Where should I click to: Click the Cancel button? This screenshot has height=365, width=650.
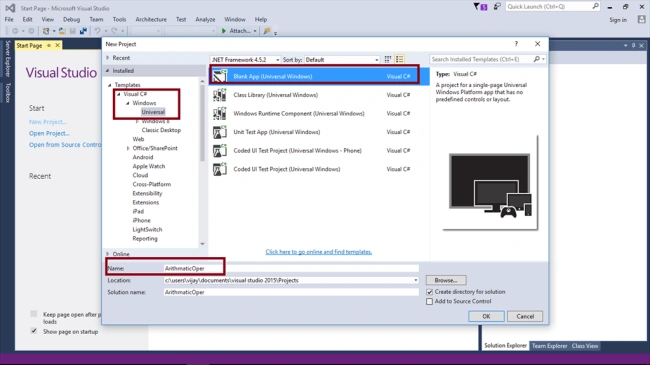click(x=525, y=316)
